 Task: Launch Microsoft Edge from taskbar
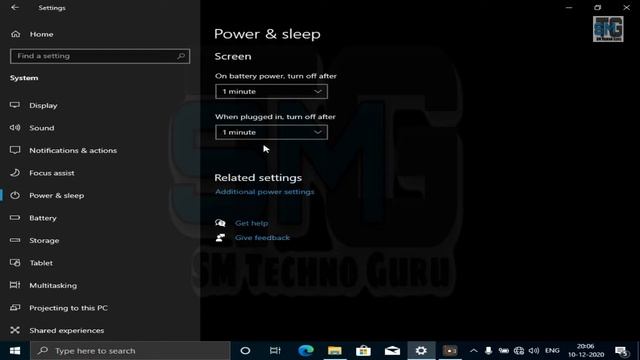(x=305, y=351)
